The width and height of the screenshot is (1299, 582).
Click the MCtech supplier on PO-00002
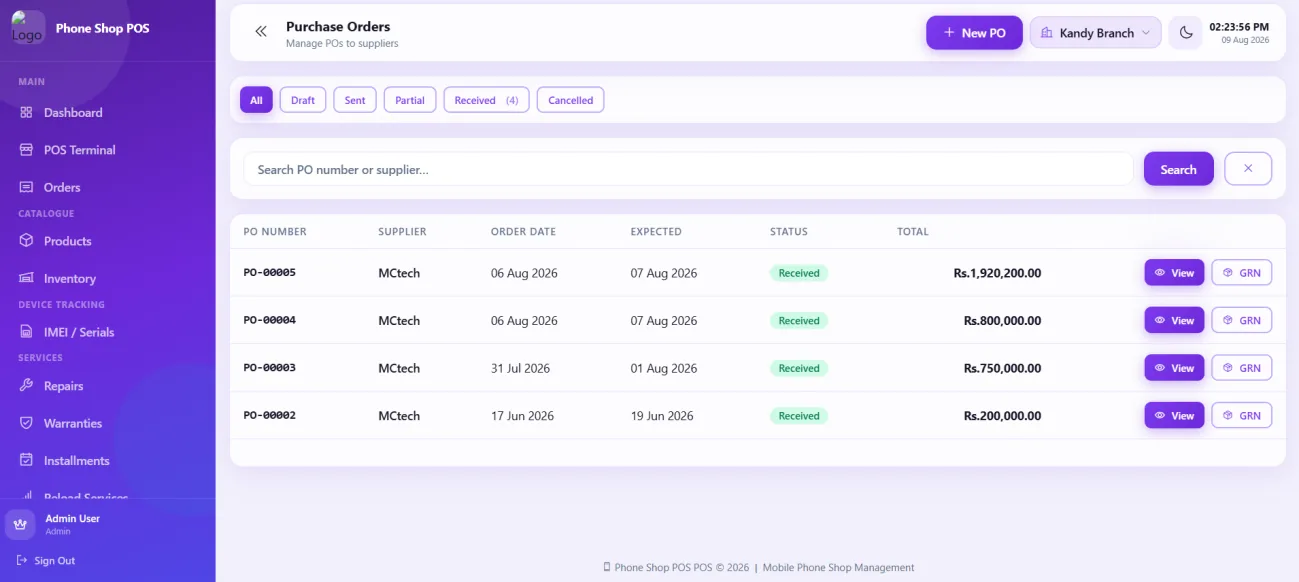[399, 416]
